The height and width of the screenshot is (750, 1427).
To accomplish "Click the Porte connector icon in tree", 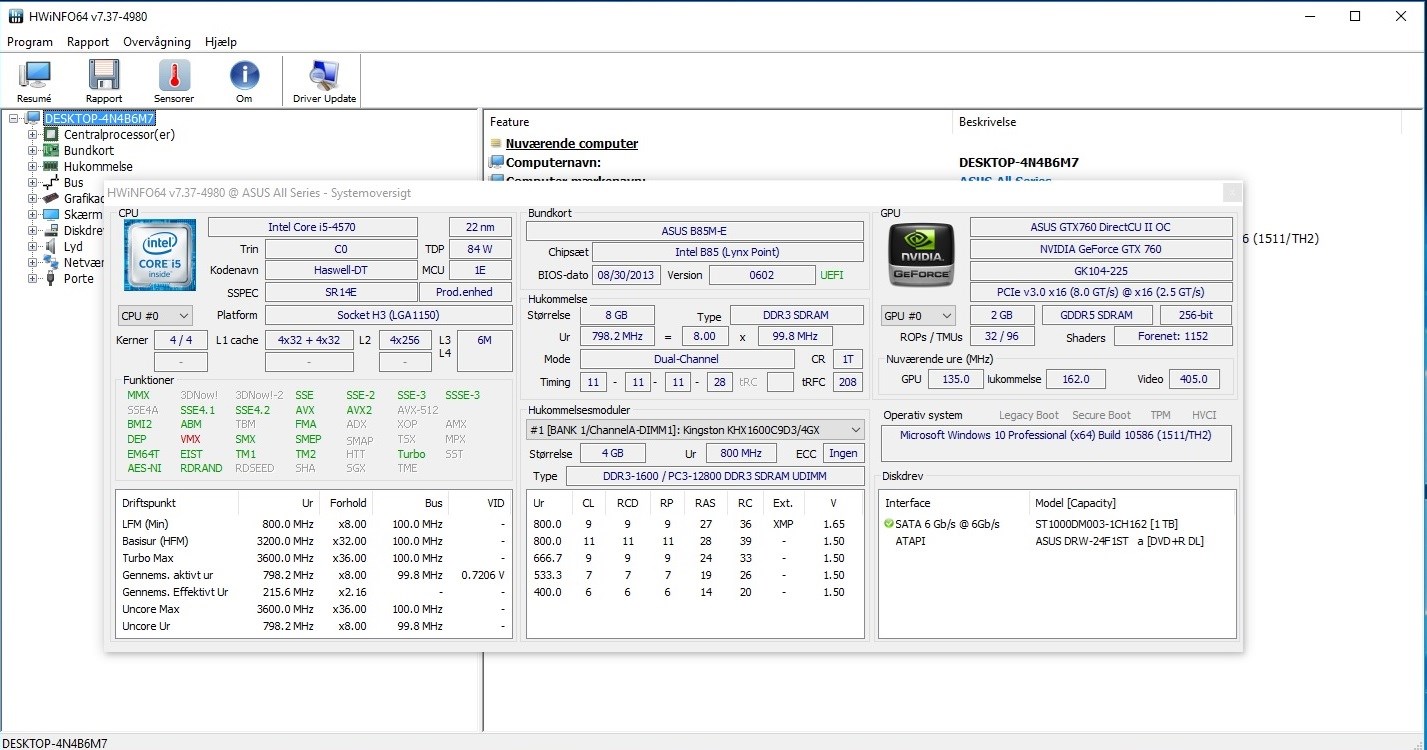I will (51, 279).
